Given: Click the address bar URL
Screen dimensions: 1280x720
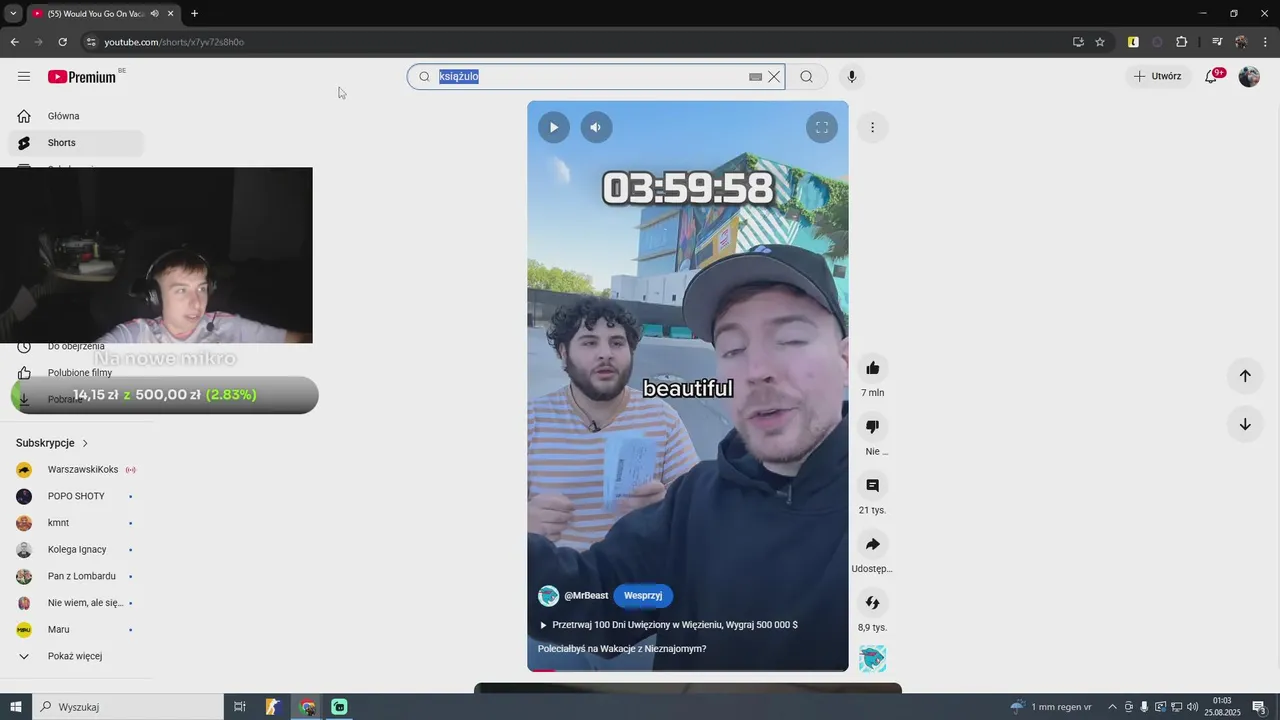Looking at the screenshot, I should tap(174, 42).
